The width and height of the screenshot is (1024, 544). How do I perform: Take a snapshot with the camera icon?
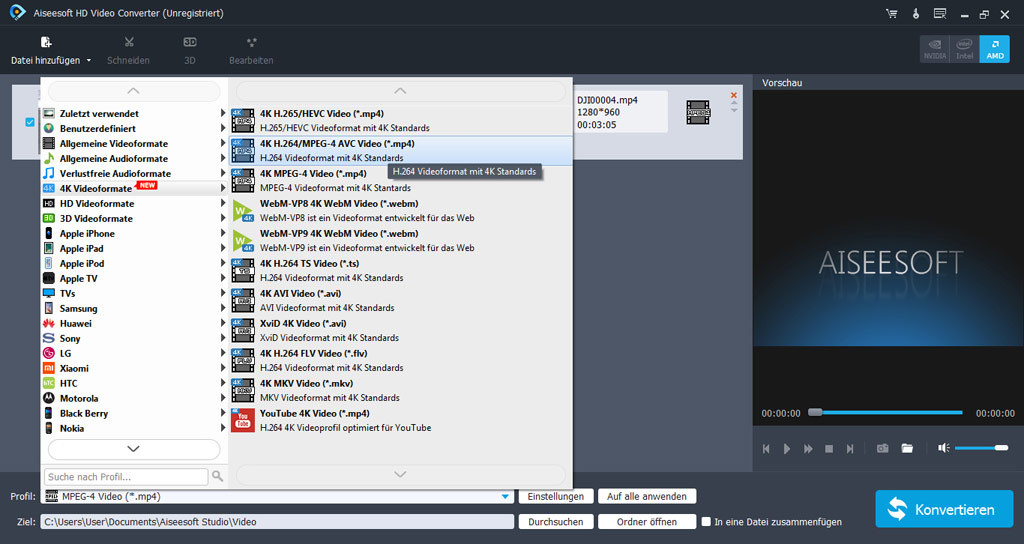point(882,449)
